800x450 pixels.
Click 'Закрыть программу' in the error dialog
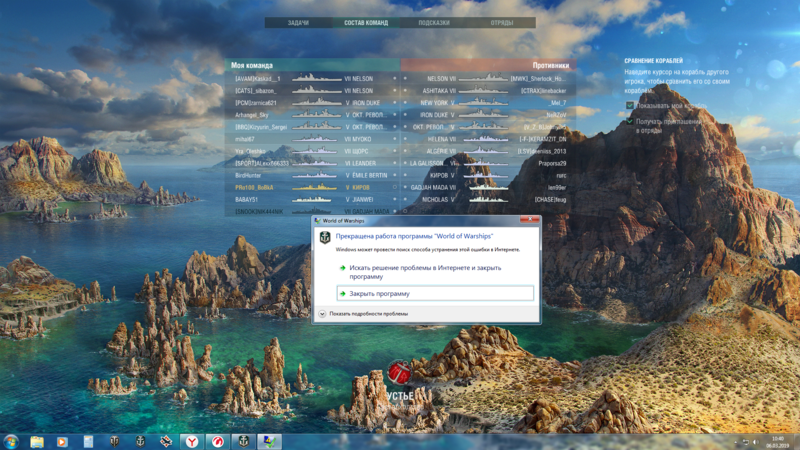tap(435, 293)
